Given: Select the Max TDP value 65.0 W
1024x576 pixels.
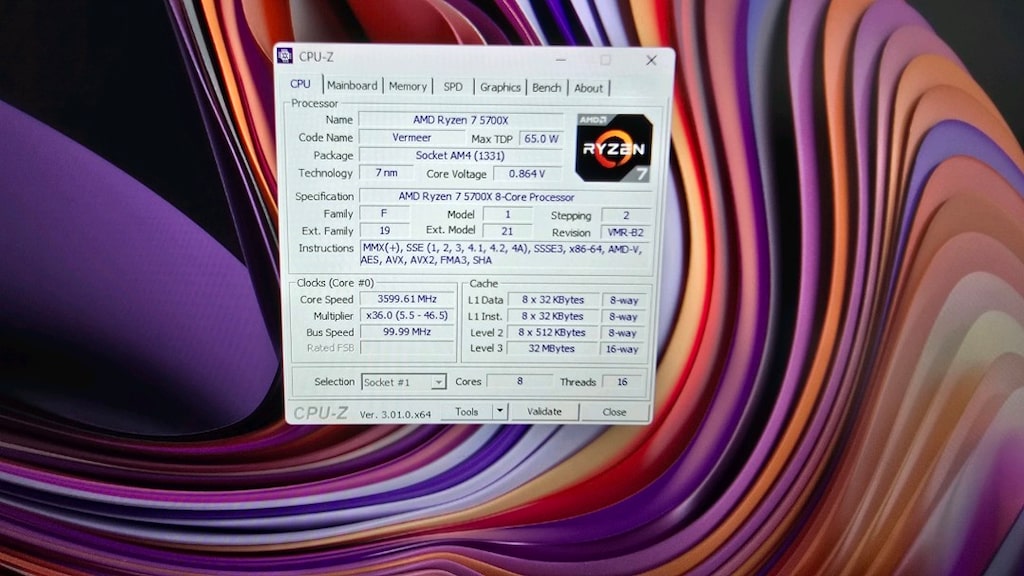Looking at the screenshot, I should (x=541, y=138).
